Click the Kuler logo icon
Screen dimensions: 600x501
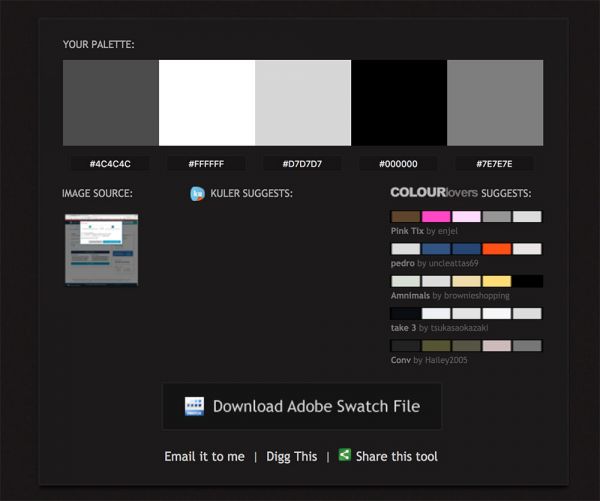[197, 193]
